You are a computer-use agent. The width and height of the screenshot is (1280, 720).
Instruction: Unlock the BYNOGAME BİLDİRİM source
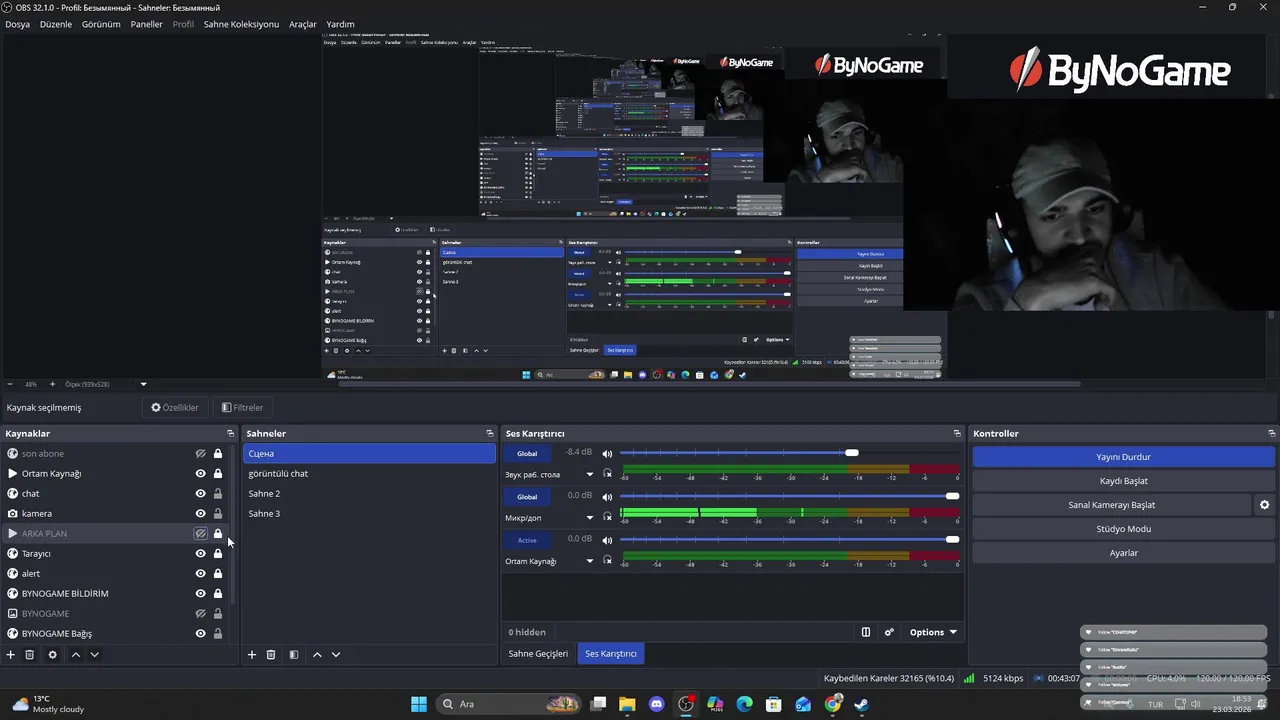click(218, 593)
